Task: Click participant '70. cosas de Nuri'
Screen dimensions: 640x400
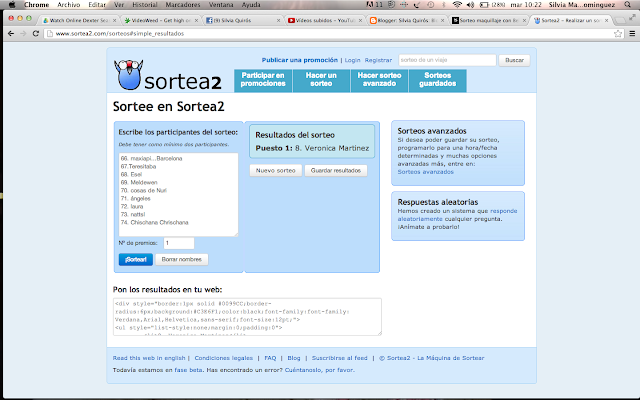Action: pyautogui.click(x=144, y=190)
